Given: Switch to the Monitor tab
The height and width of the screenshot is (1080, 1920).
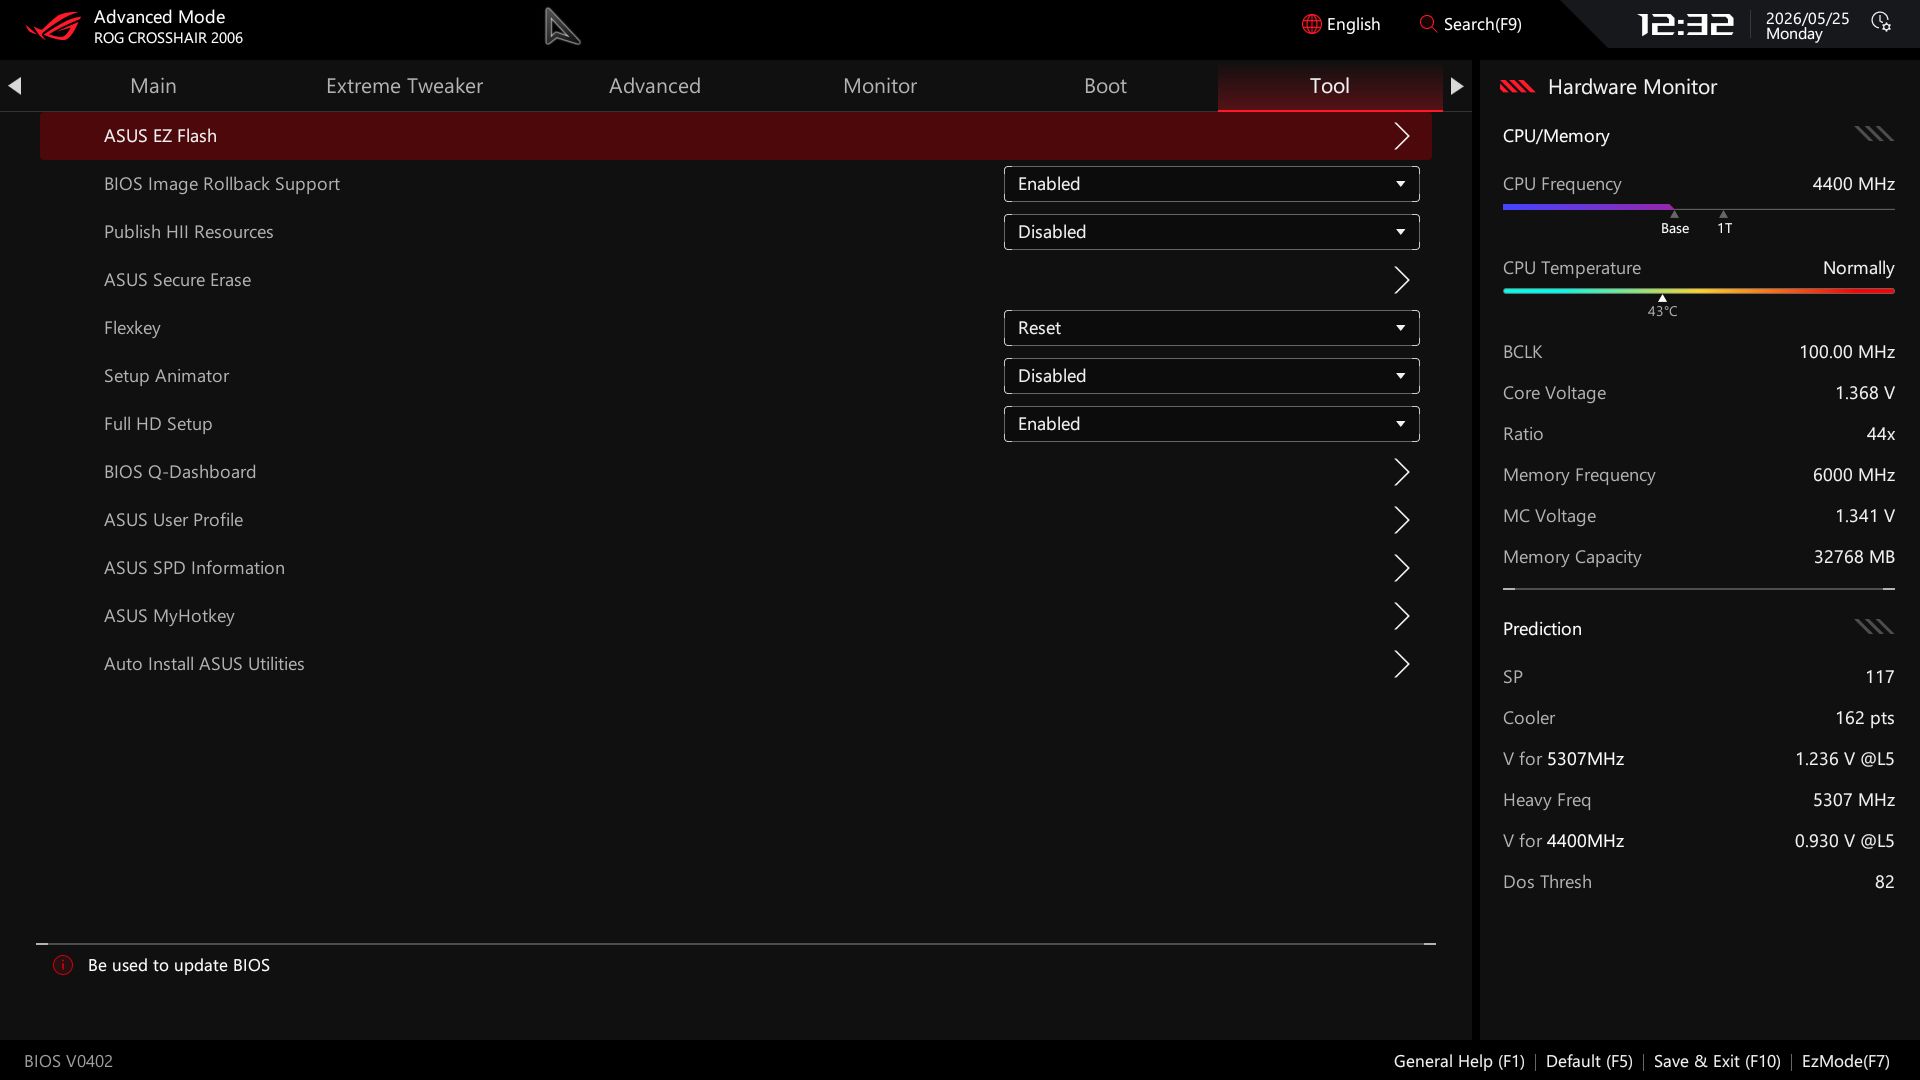Looking at the screenshot, I should pyautogui.click(x=880, y=86).
